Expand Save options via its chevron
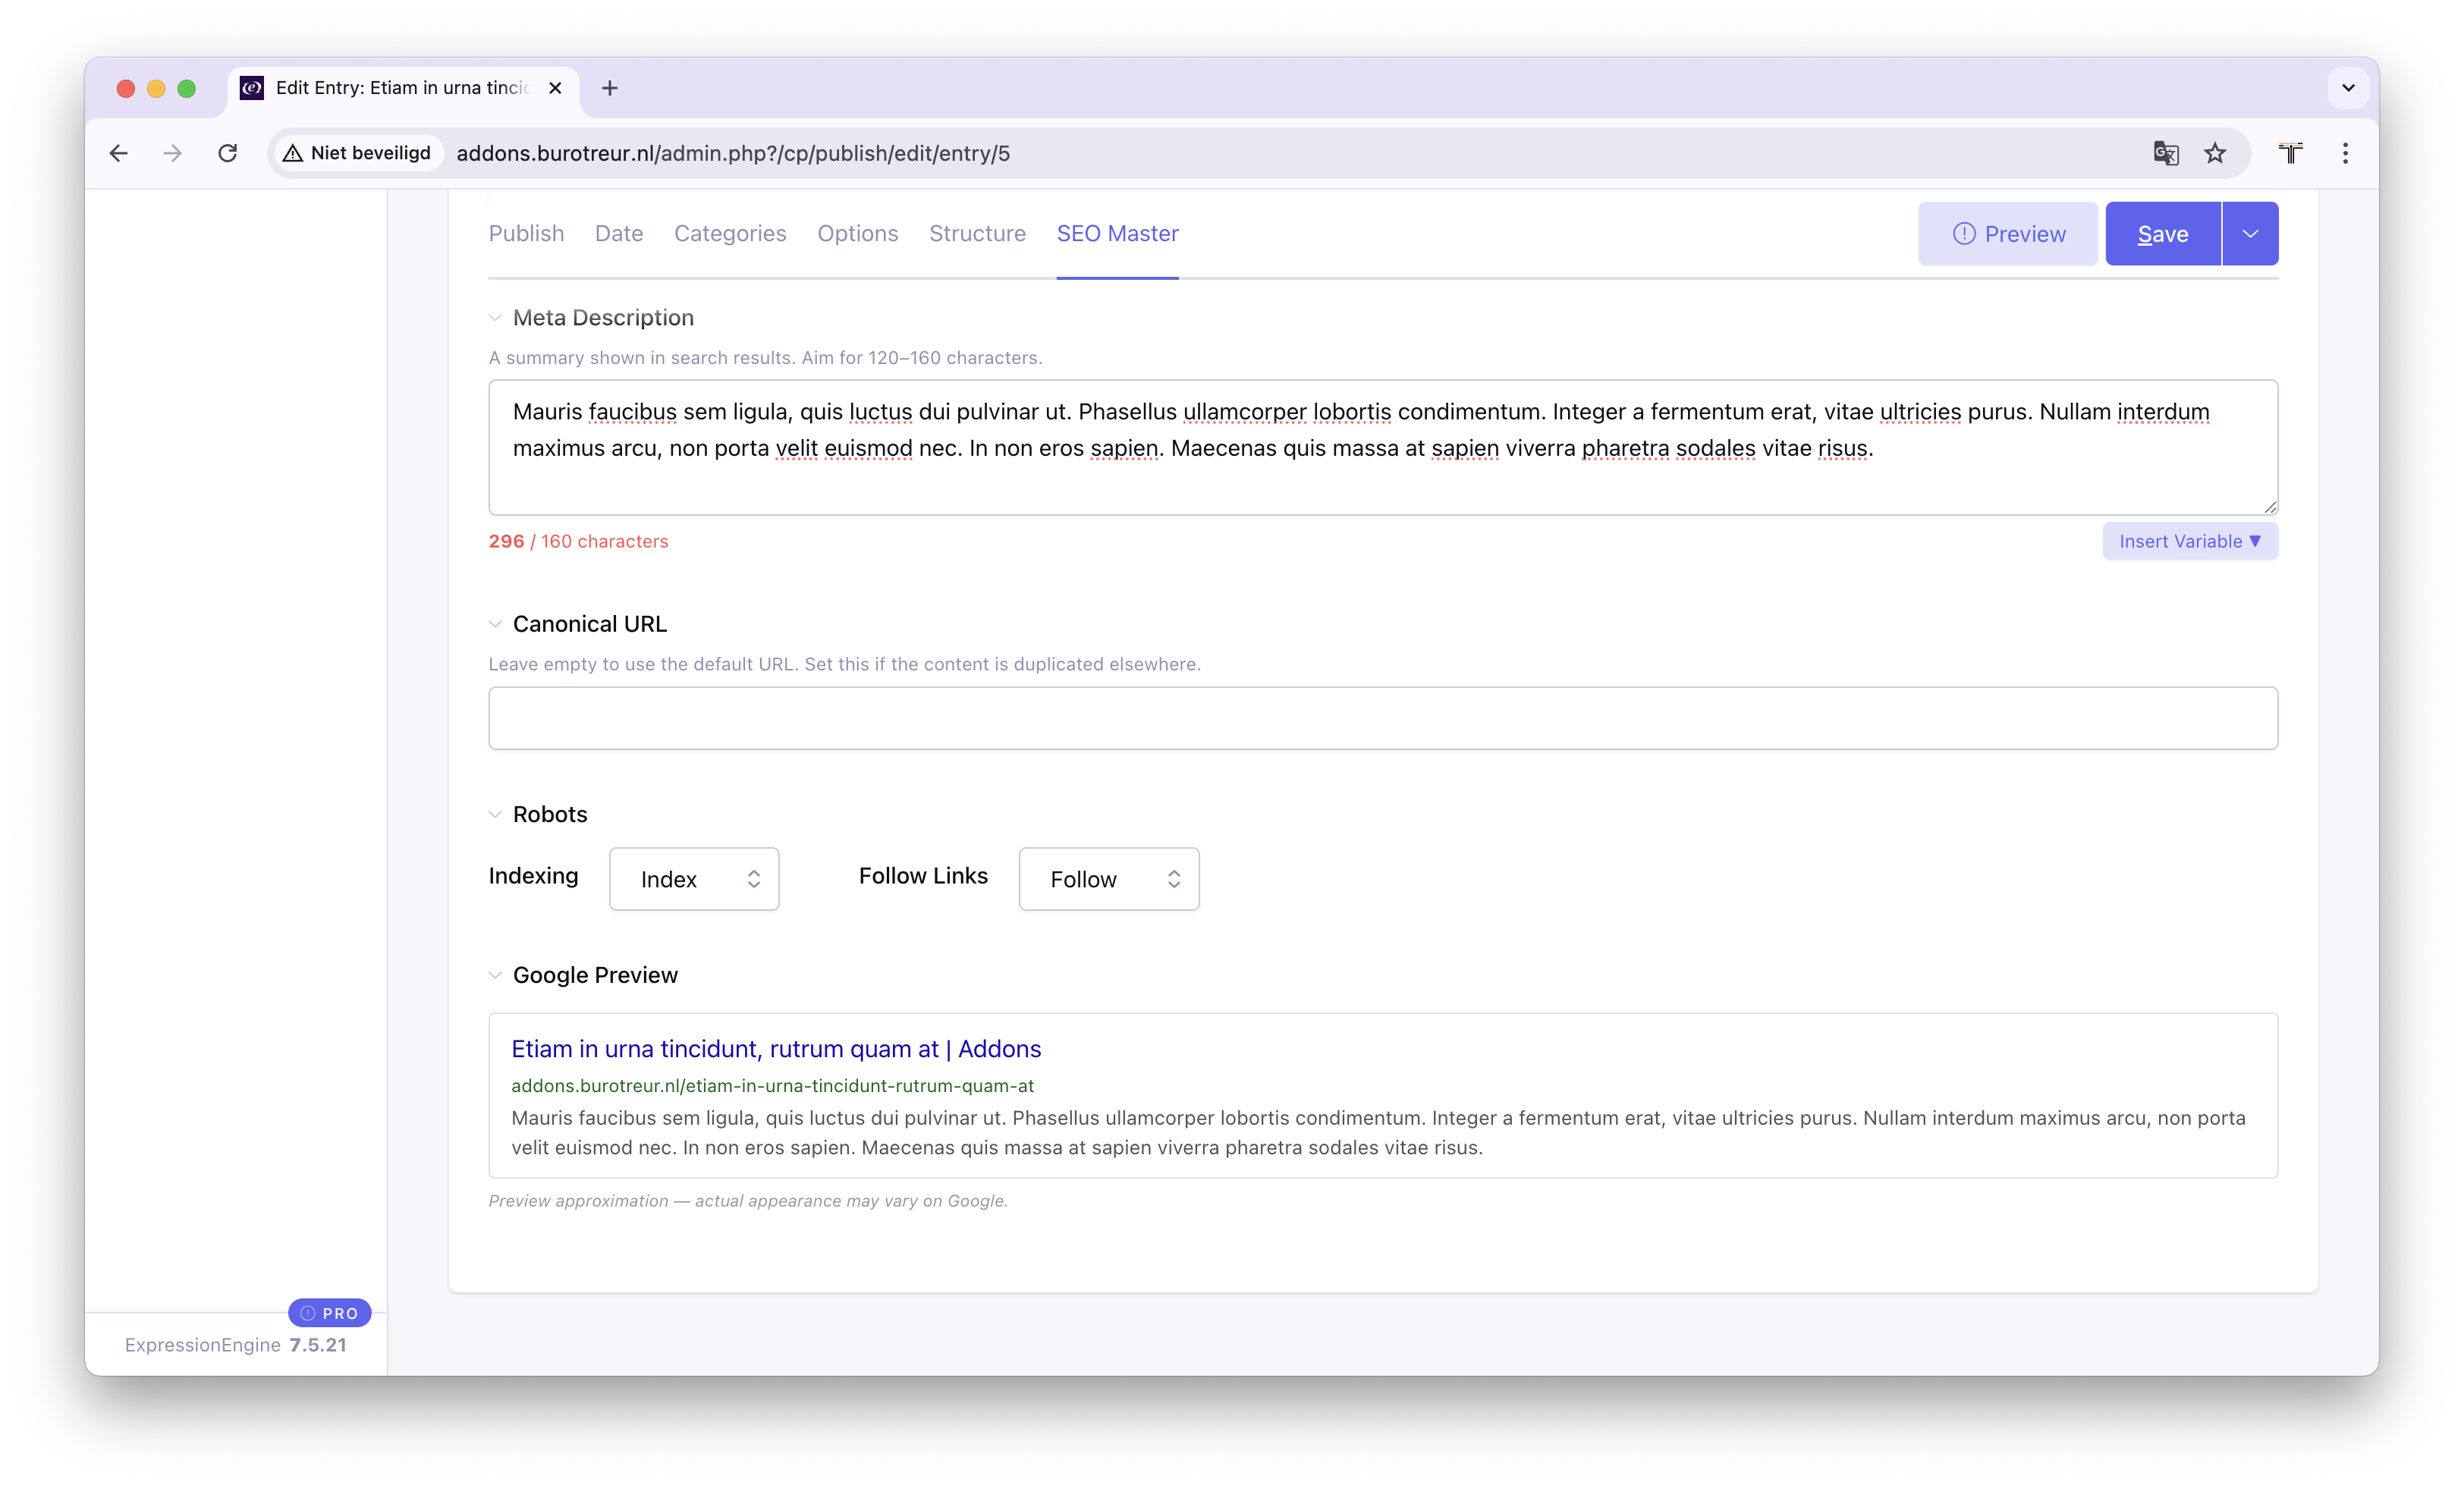Image resolution: width=2464 pixels, height=1488 pixels. point(2251,233)
